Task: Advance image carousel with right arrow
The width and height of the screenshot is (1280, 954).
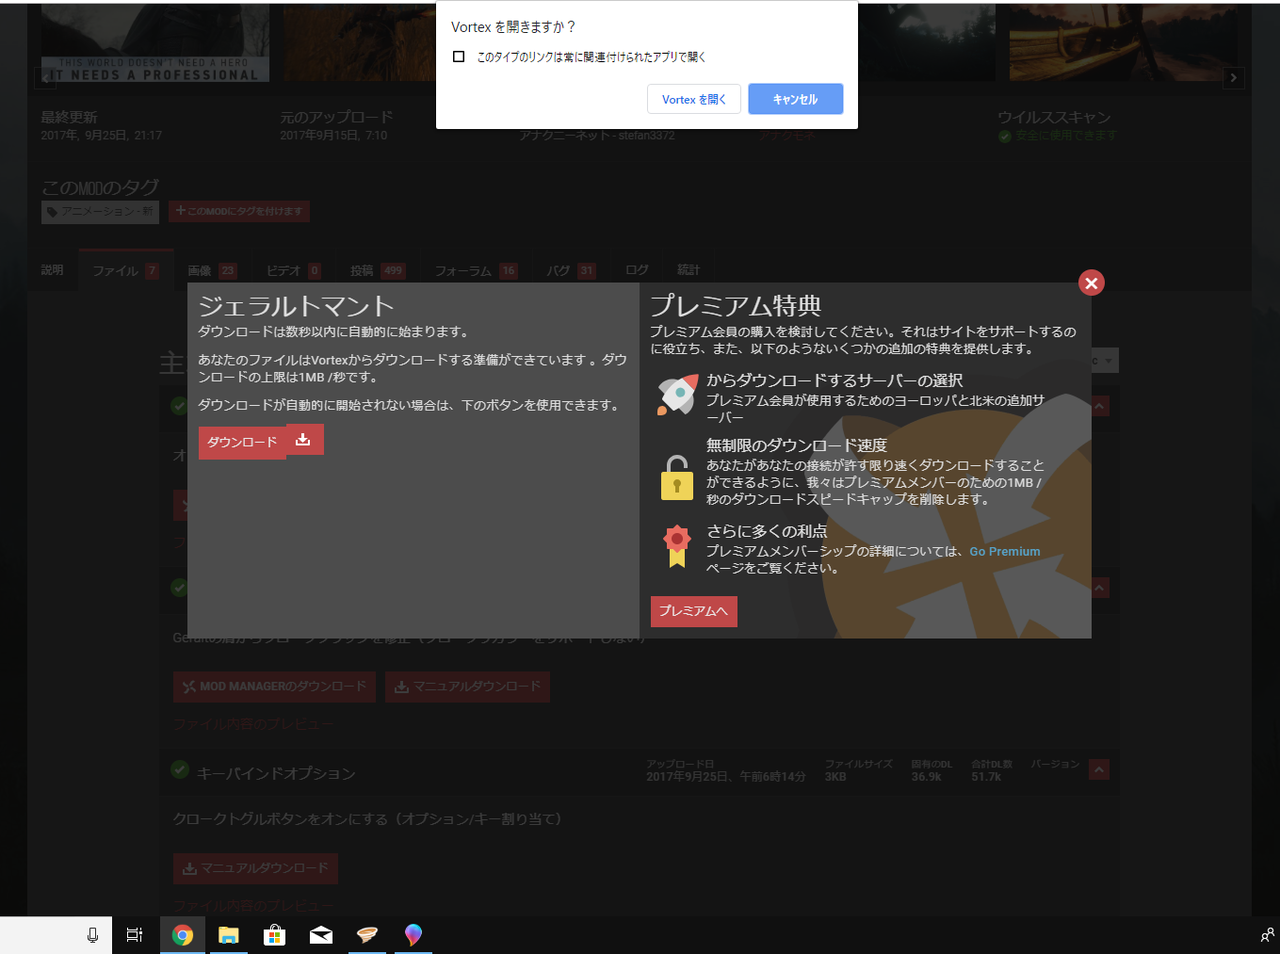Action: coord(1233,77)
